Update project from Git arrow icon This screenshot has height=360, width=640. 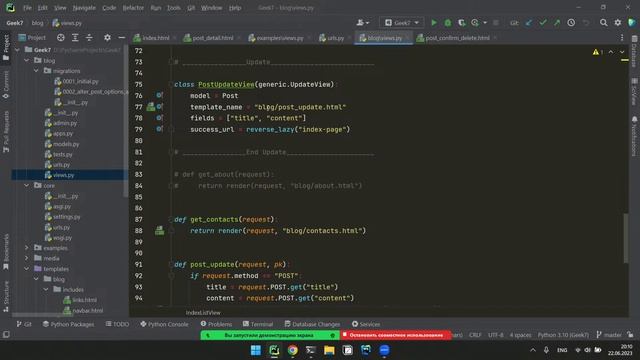pos(529,23)
